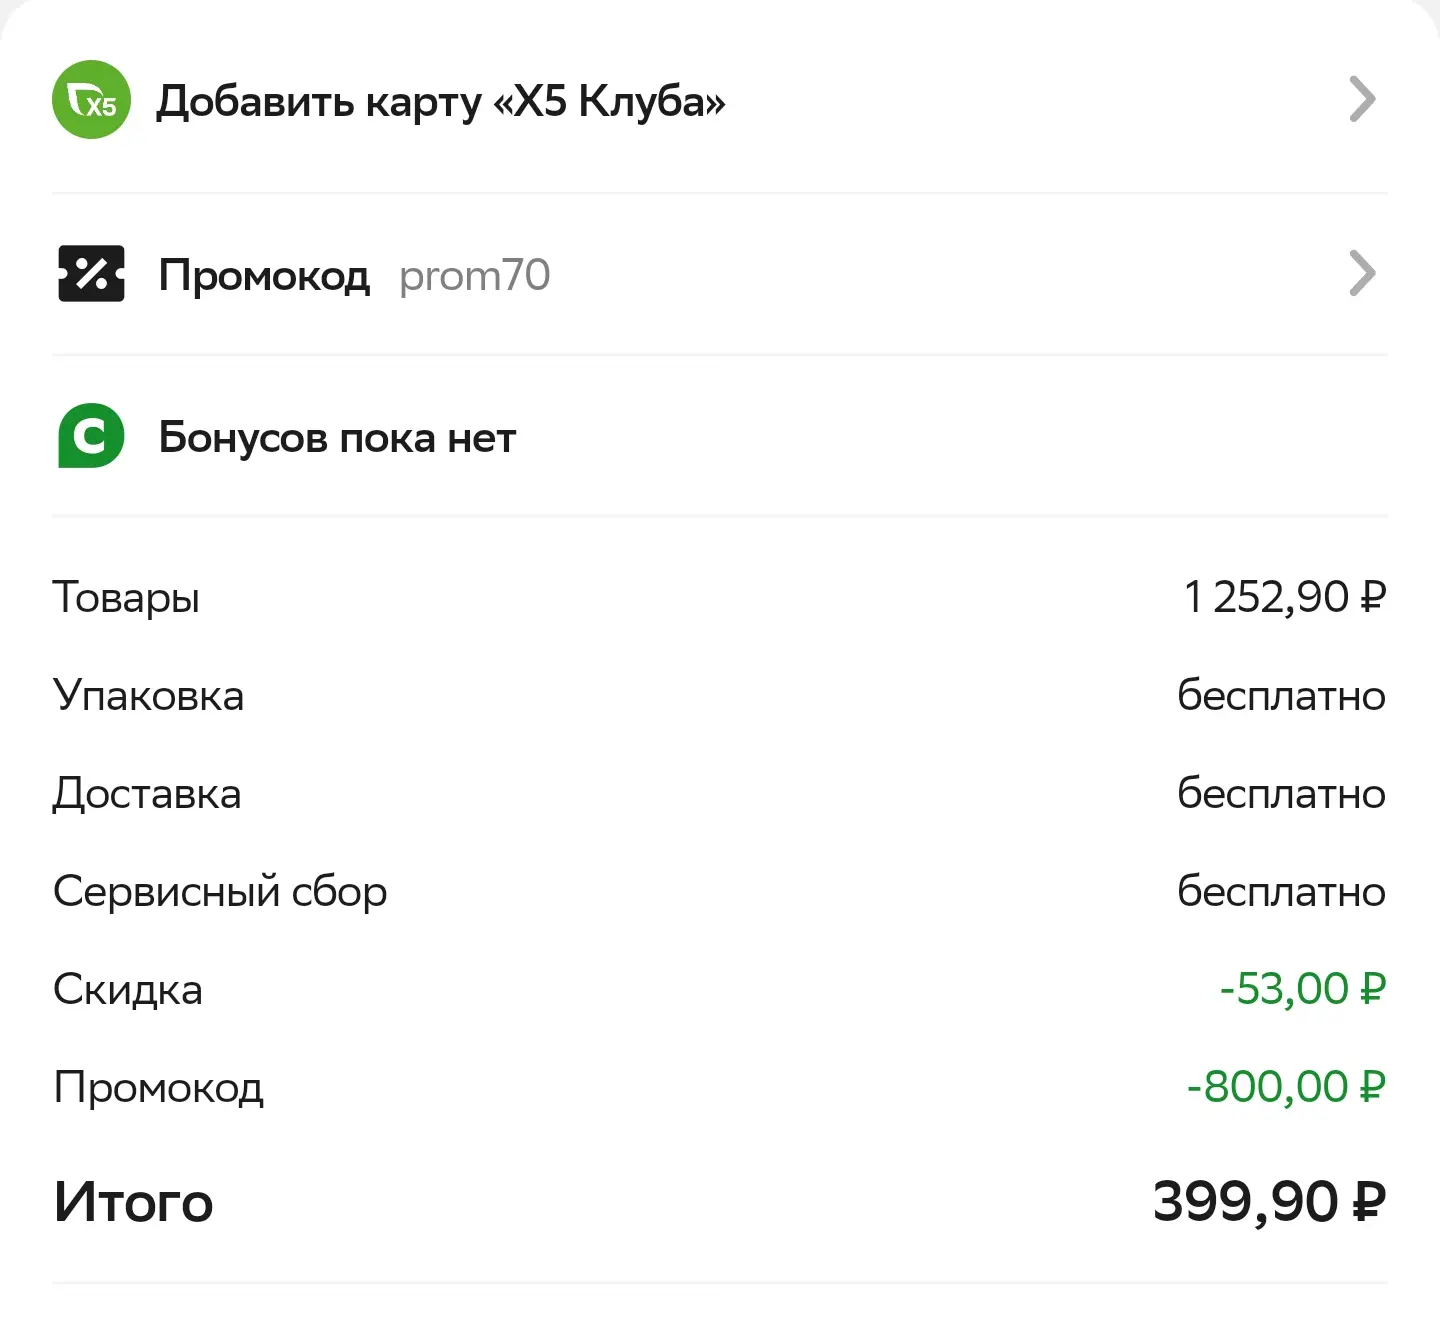Tap the green X5 Club logo icon
Image resolution: width=1440 pixels, height=1320 pixels.
tap(91, 99)
